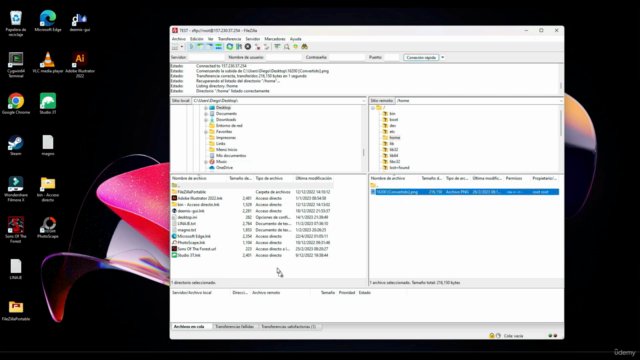Select the boot folder in the remote tree
The height and width of the screenshot is (360, 640).
(x=393, y=120)
